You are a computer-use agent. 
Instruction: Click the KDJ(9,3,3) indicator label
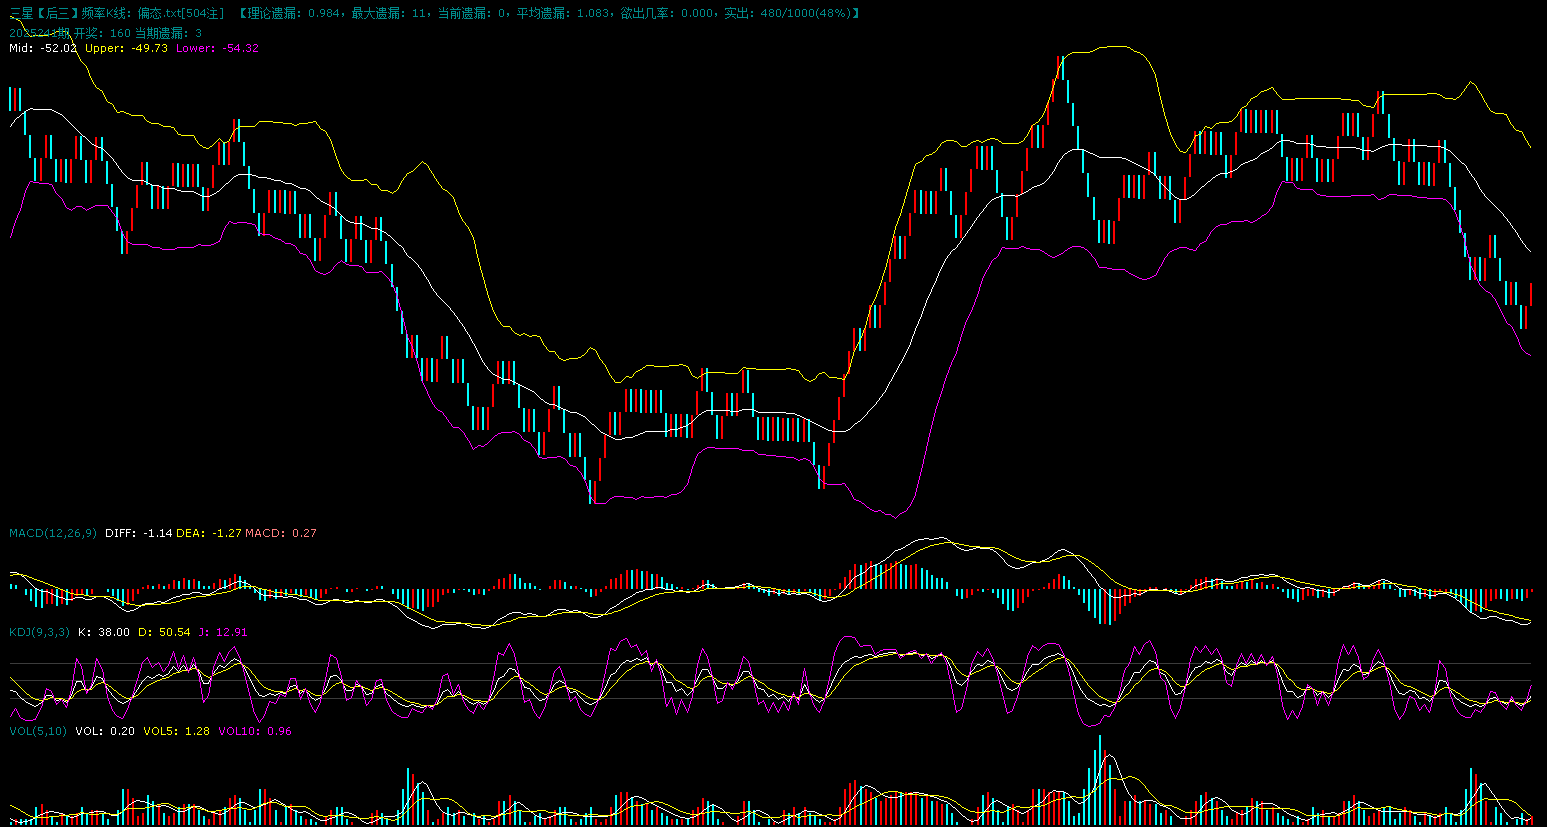tap(39, 632)
